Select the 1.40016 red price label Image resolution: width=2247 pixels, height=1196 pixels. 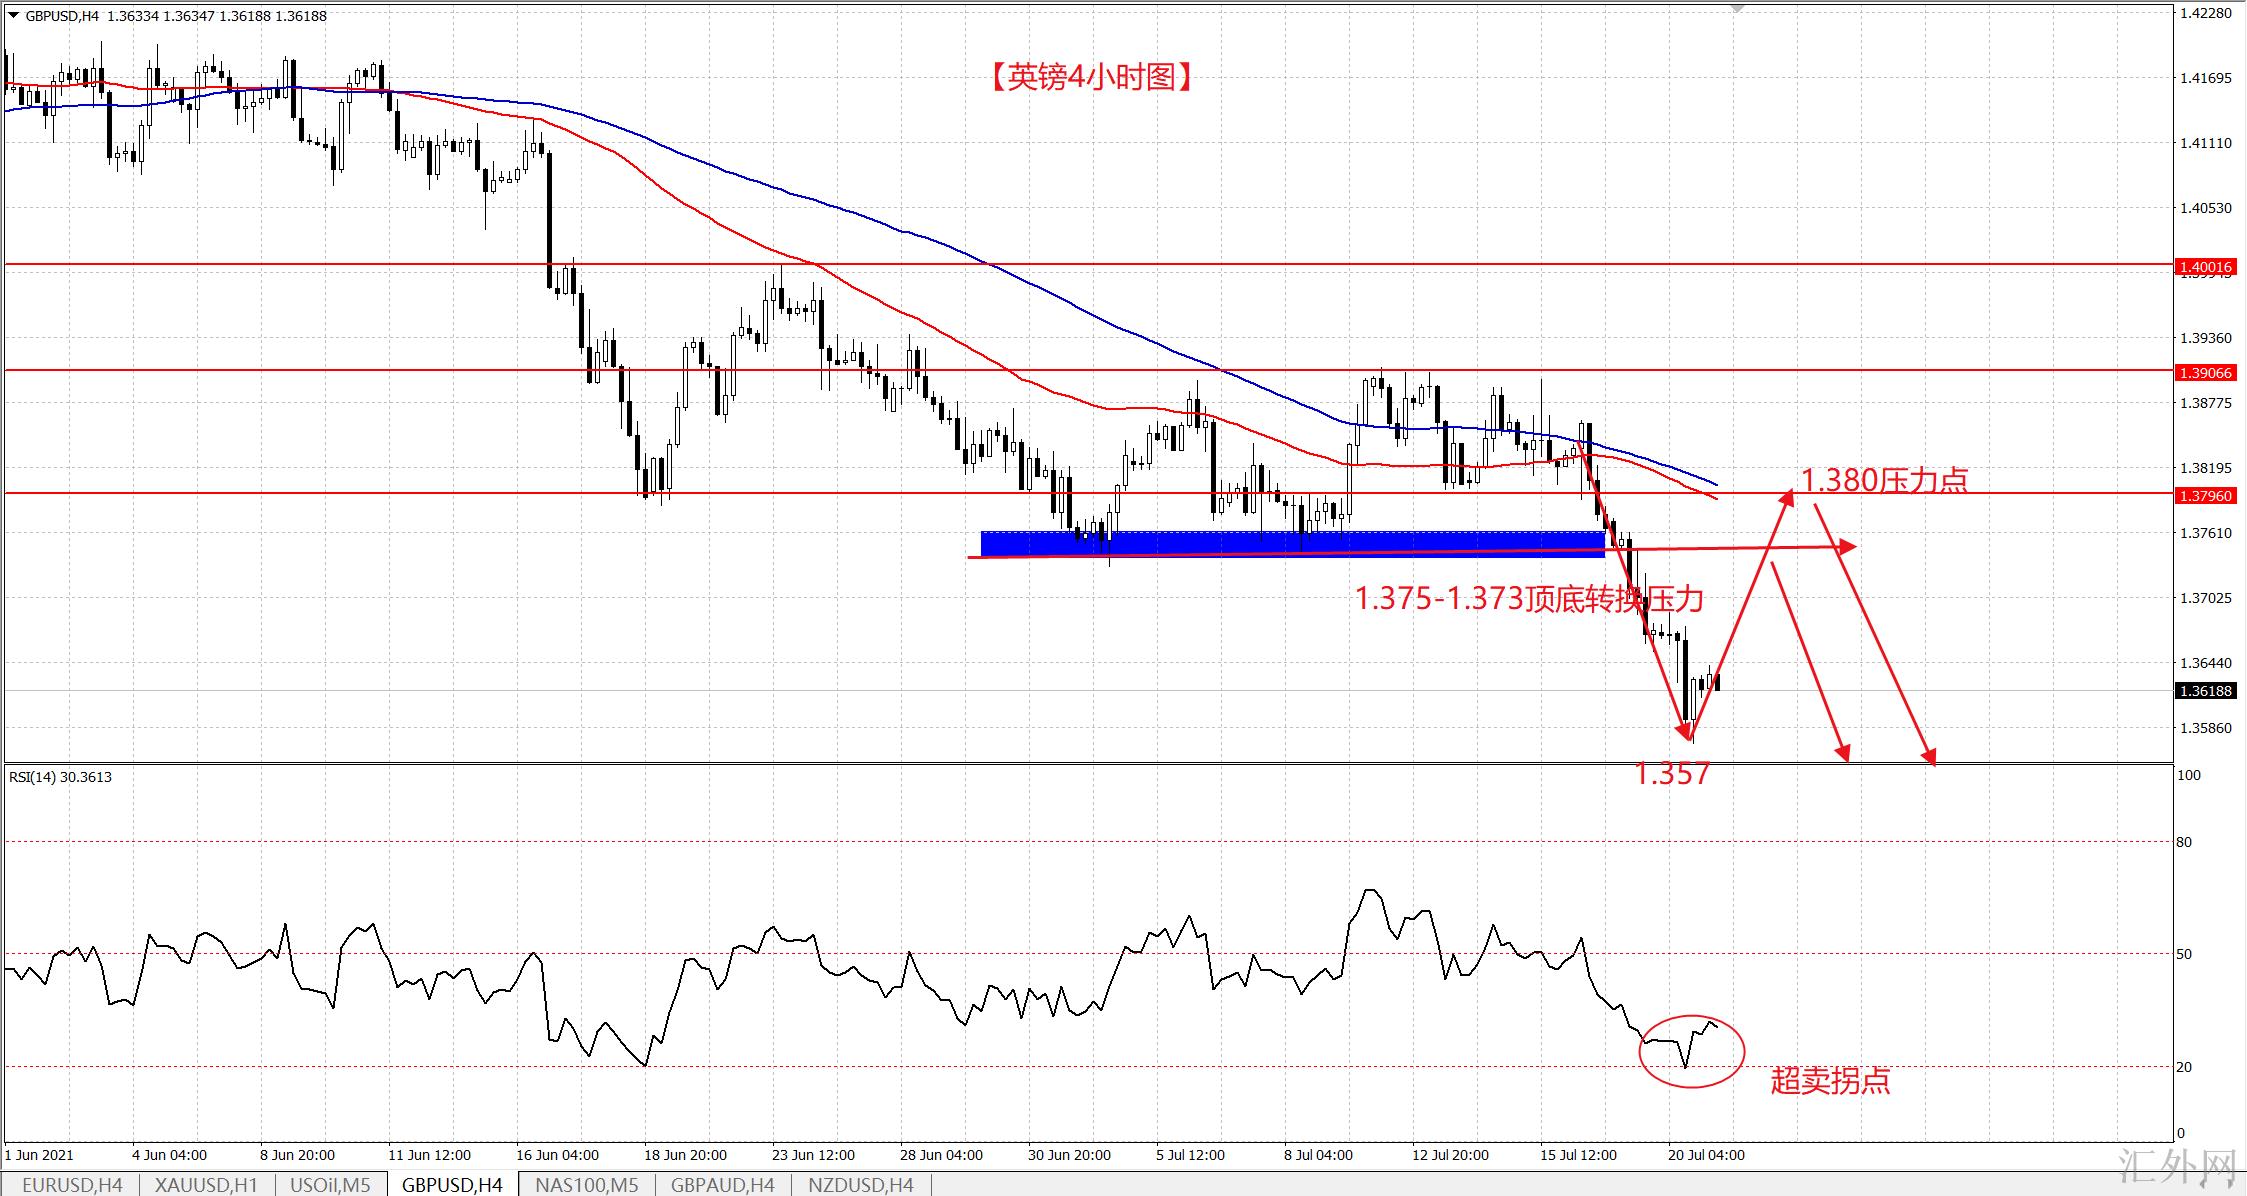click(x=2205, y=267)
